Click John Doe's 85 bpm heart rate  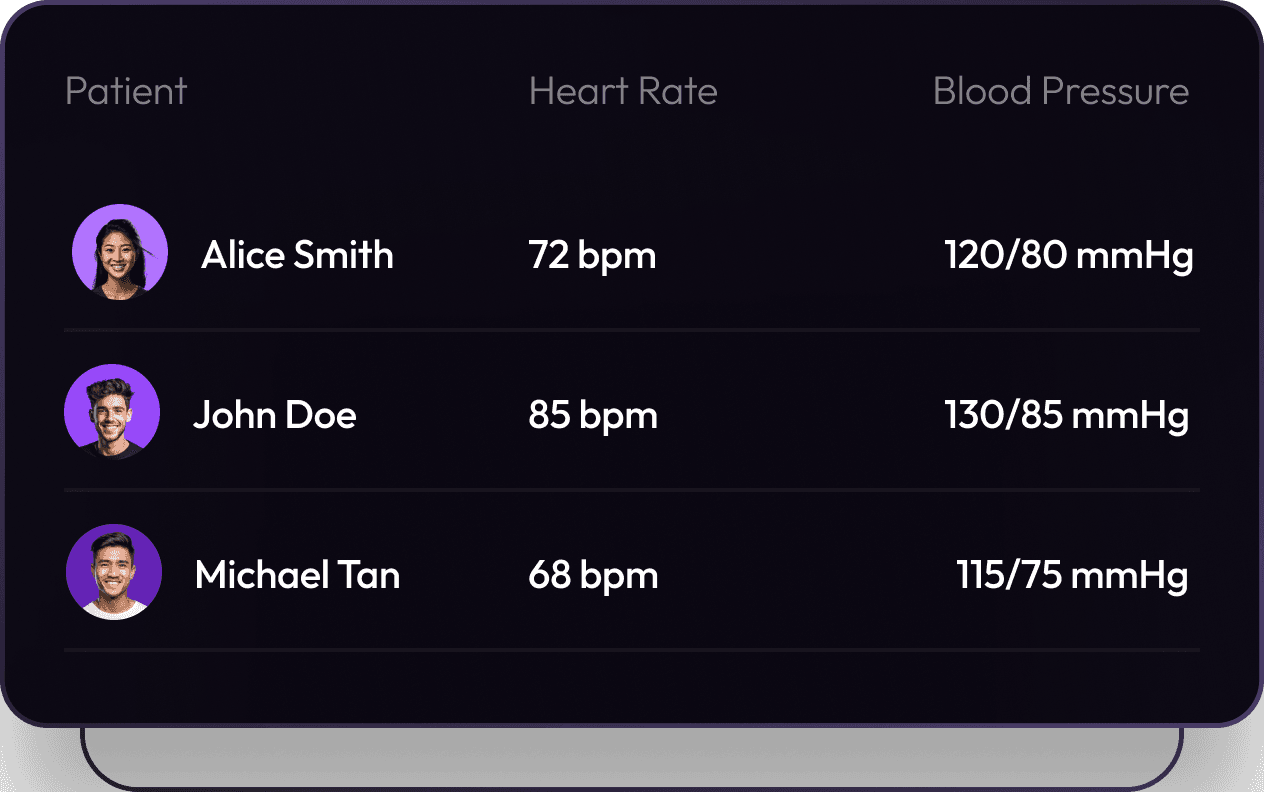point(593,415)
